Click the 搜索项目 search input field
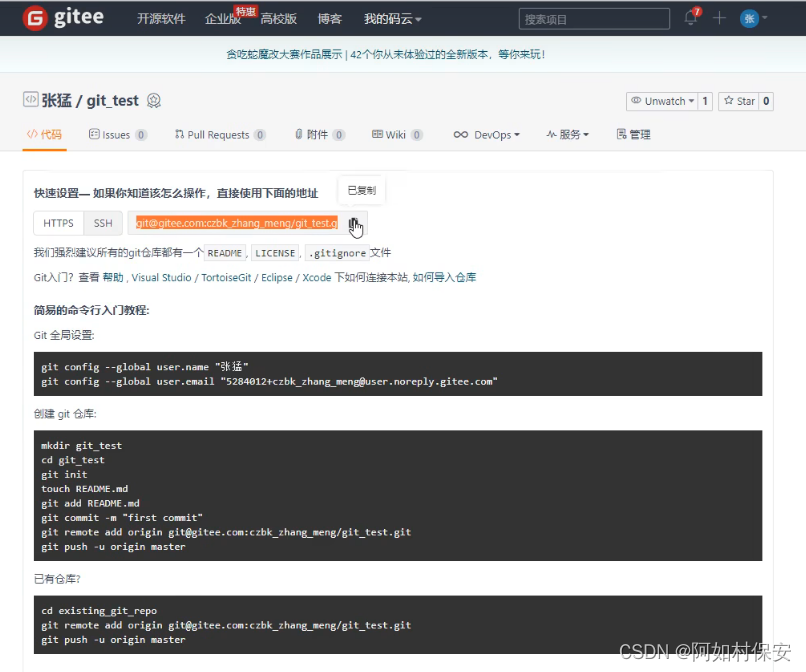 click(594, 17)
